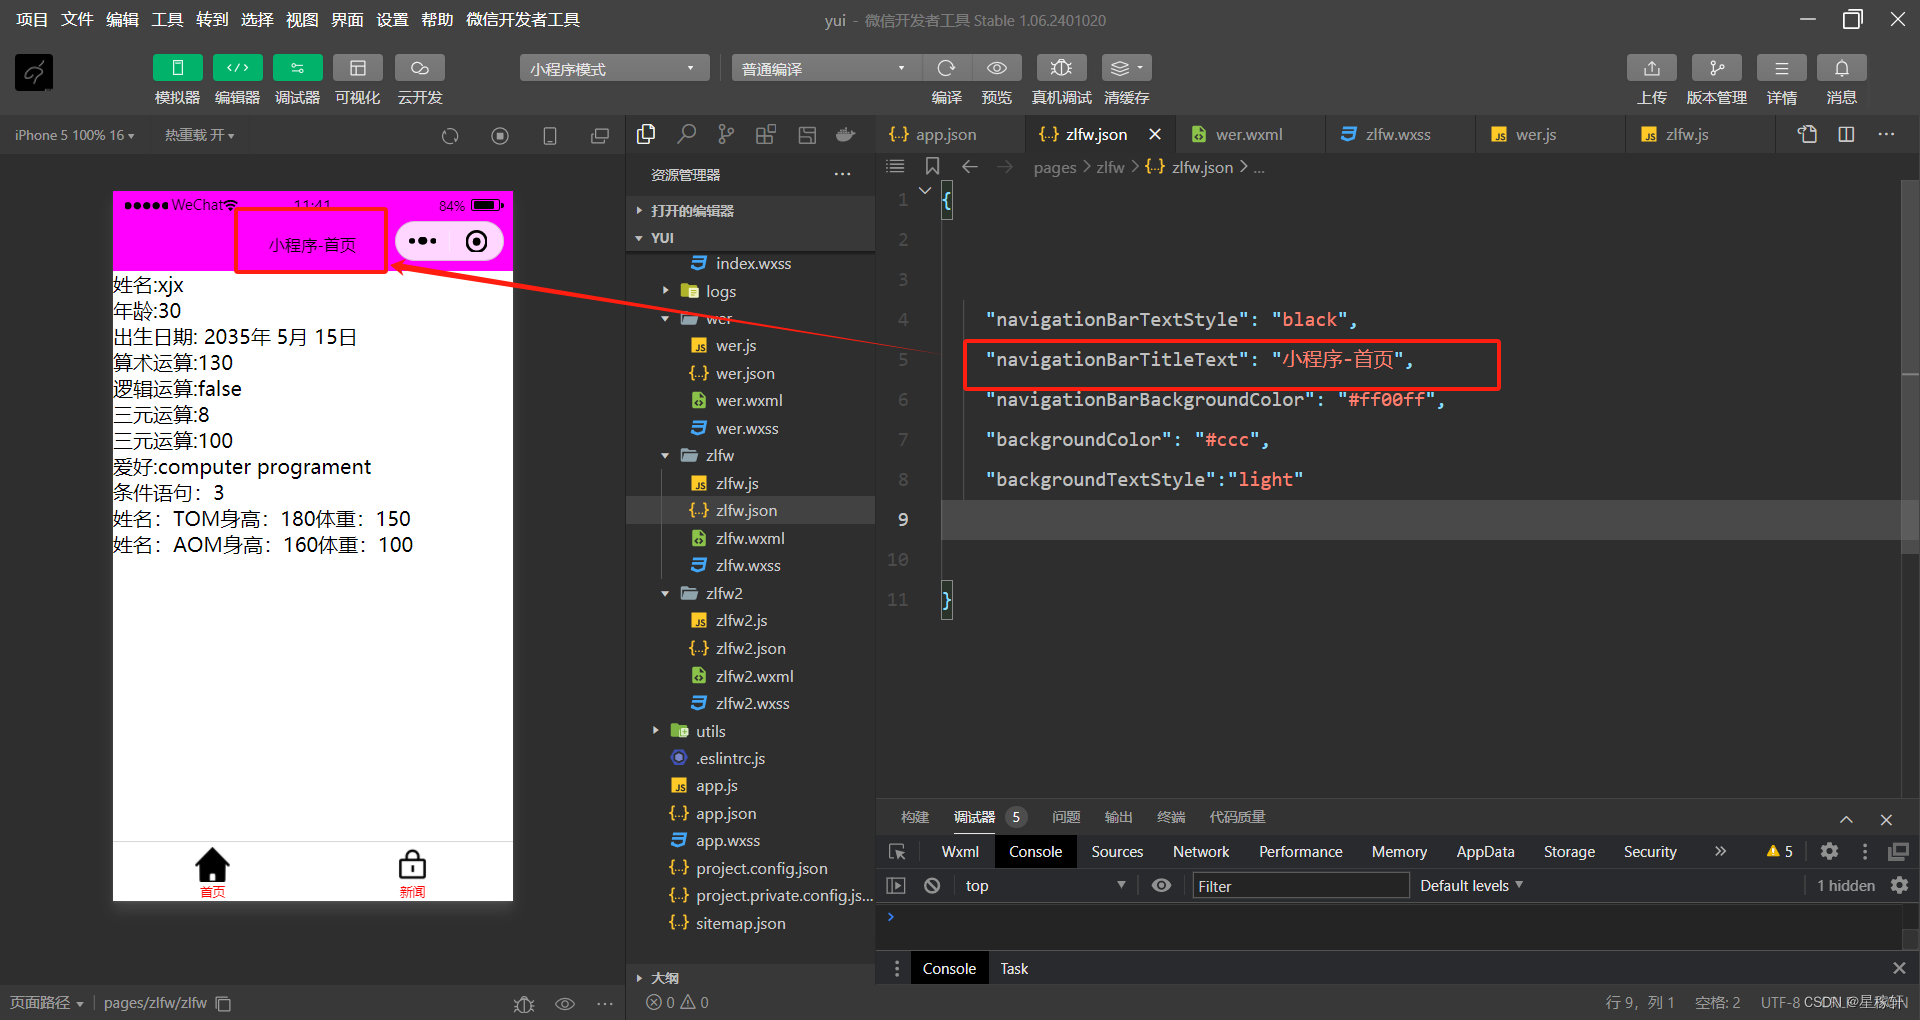Open the 工具 menu
This screenshot has height=1020, width=1920.
tap(167, 20)
